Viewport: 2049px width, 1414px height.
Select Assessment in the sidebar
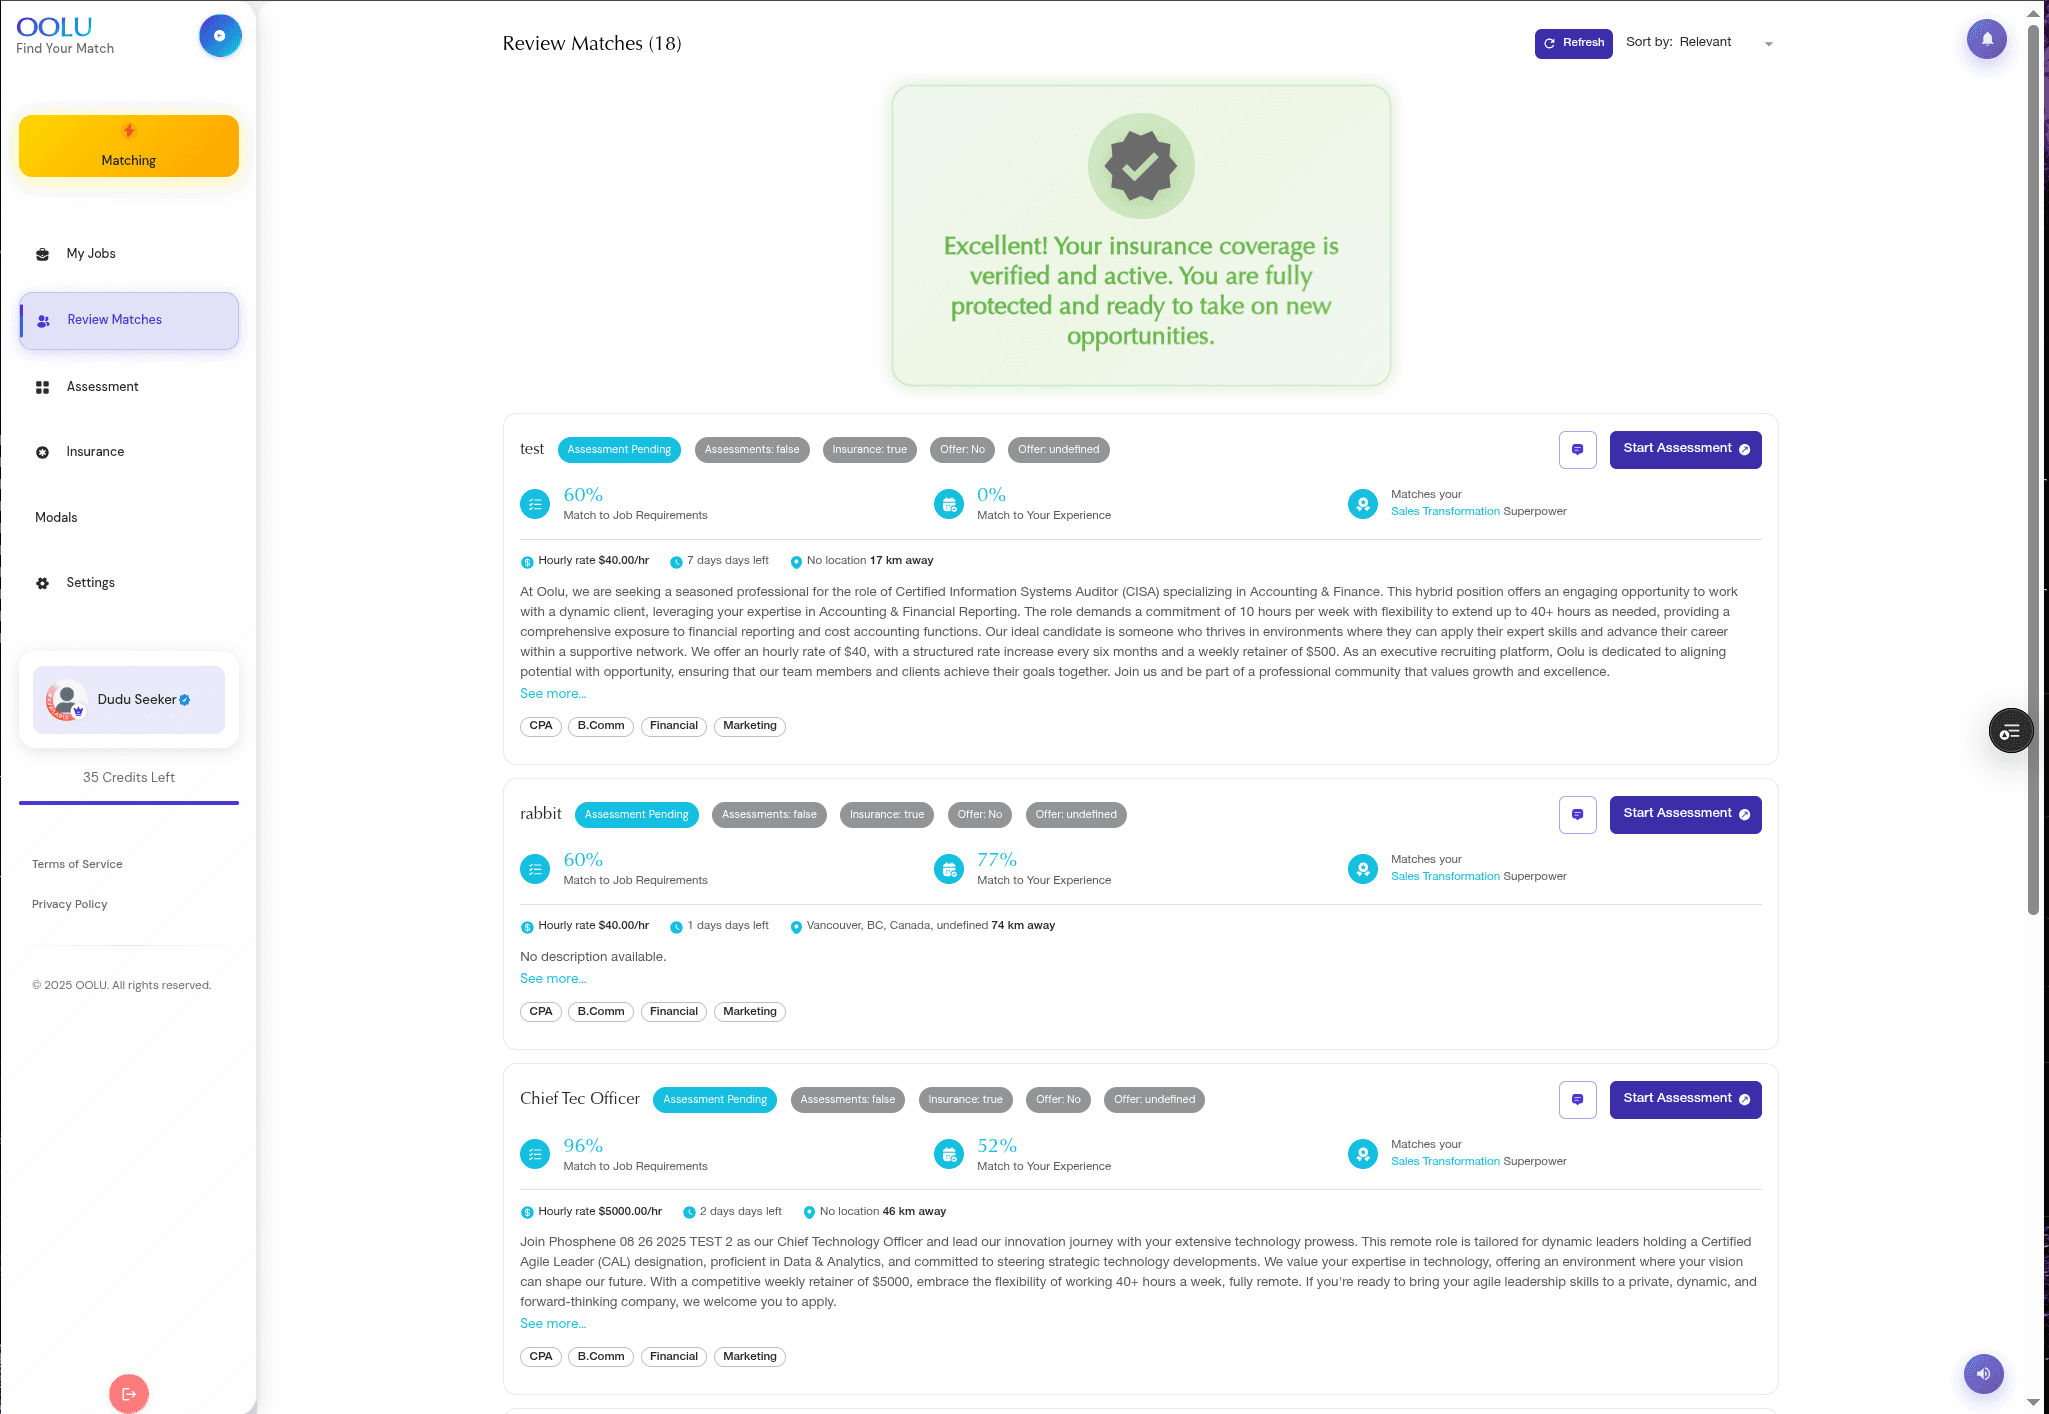tap(101, 386)
